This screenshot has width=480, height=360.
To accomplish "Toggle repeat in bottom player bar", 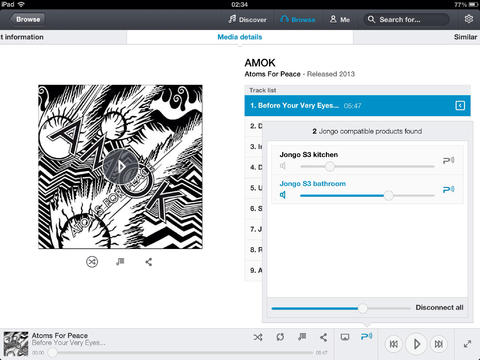I will click(x=280, y=337).
